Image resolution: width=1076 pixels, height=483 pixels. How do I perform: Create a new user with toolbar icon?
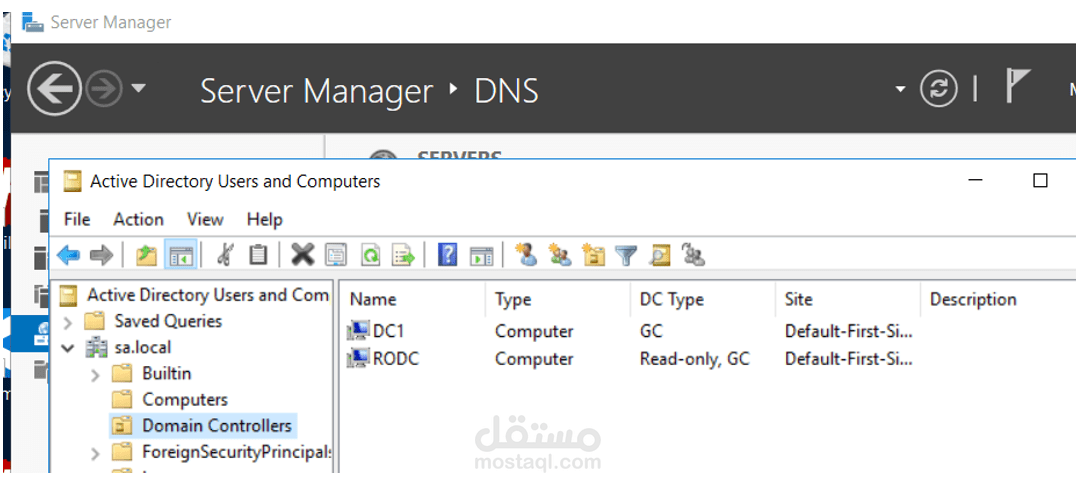[526, 255]
